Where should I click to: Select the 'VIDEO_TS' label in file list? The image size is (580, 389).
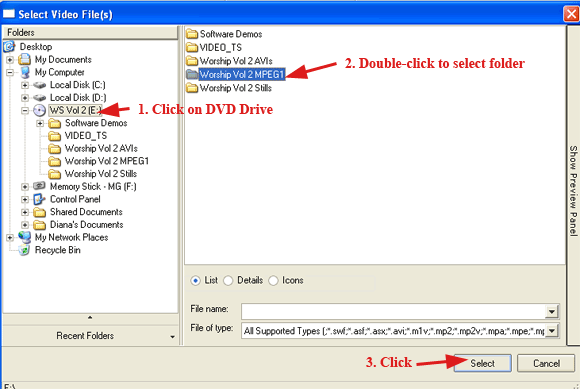[220, 47]
